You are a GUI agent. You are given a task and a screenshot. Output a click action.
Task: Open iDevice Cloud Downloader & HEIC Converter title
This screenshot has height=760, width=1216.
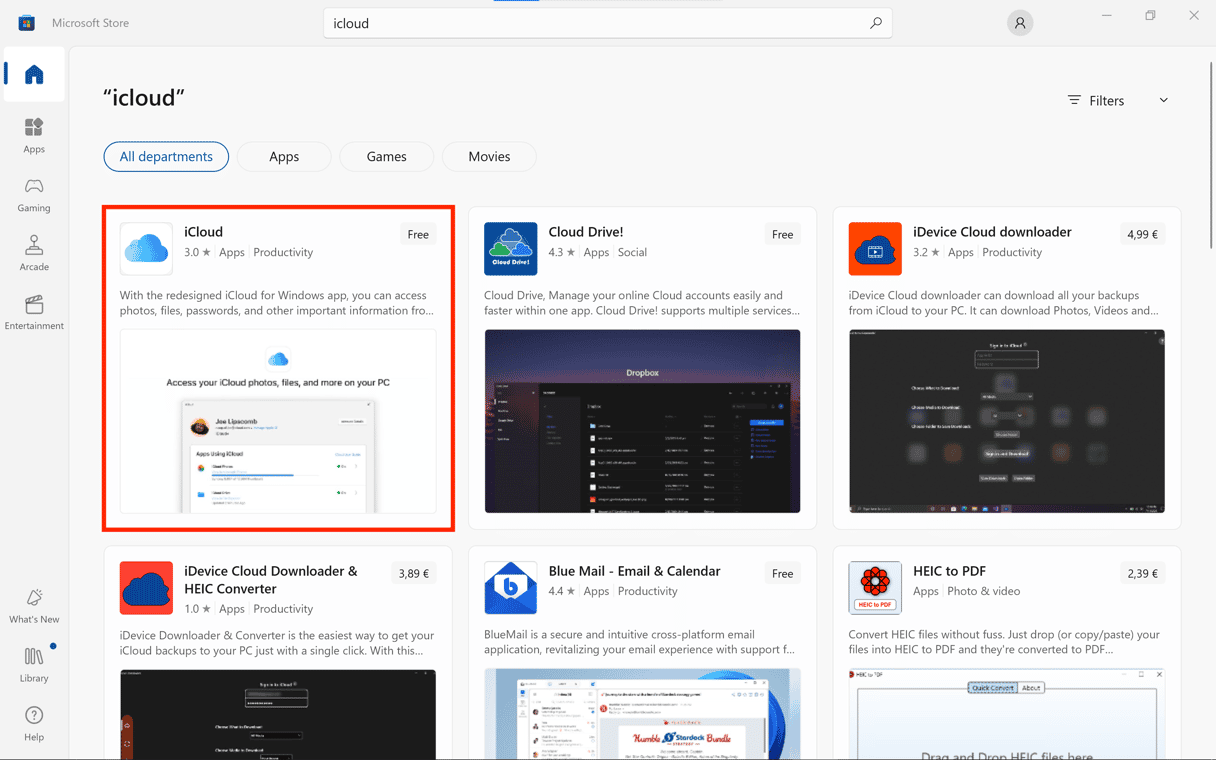click(x=271, y=580)
